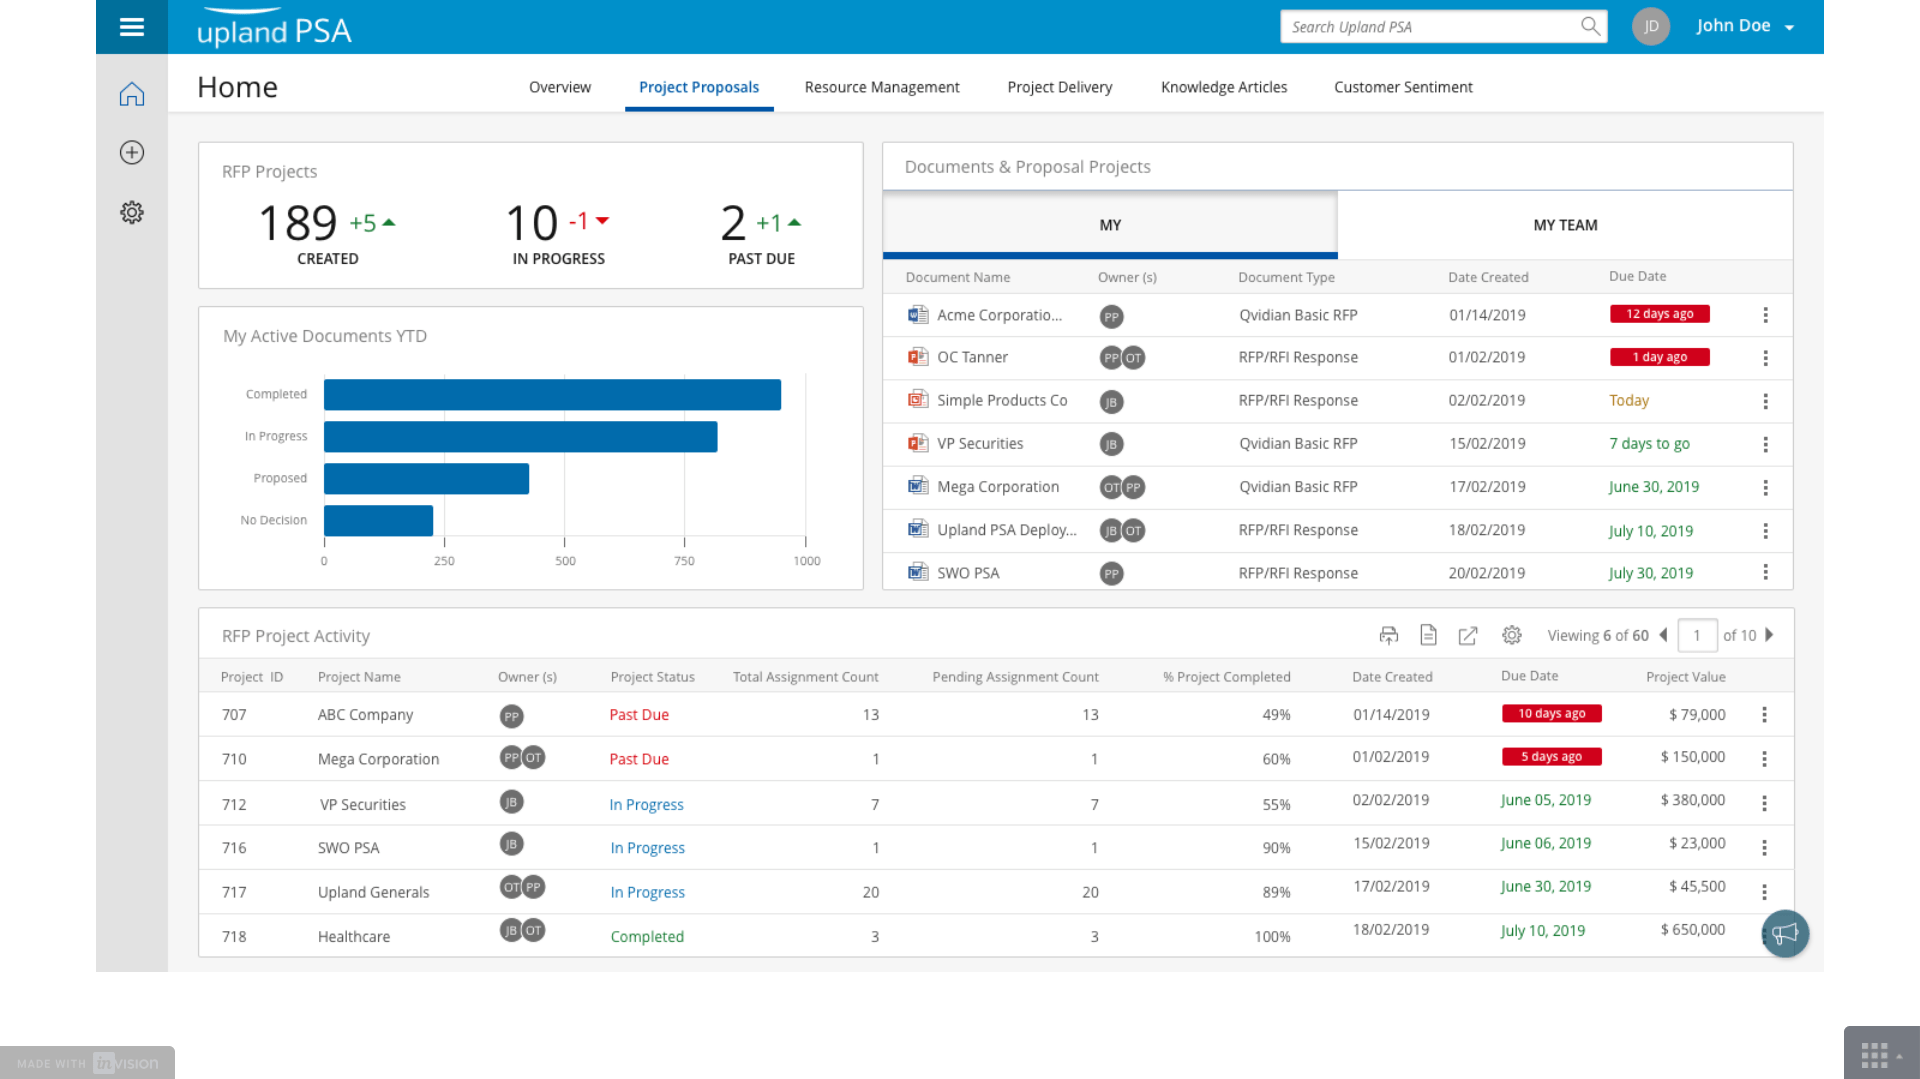Switch to MY TEAM documents tab

pyautogui.click(x=1565, y=225)
